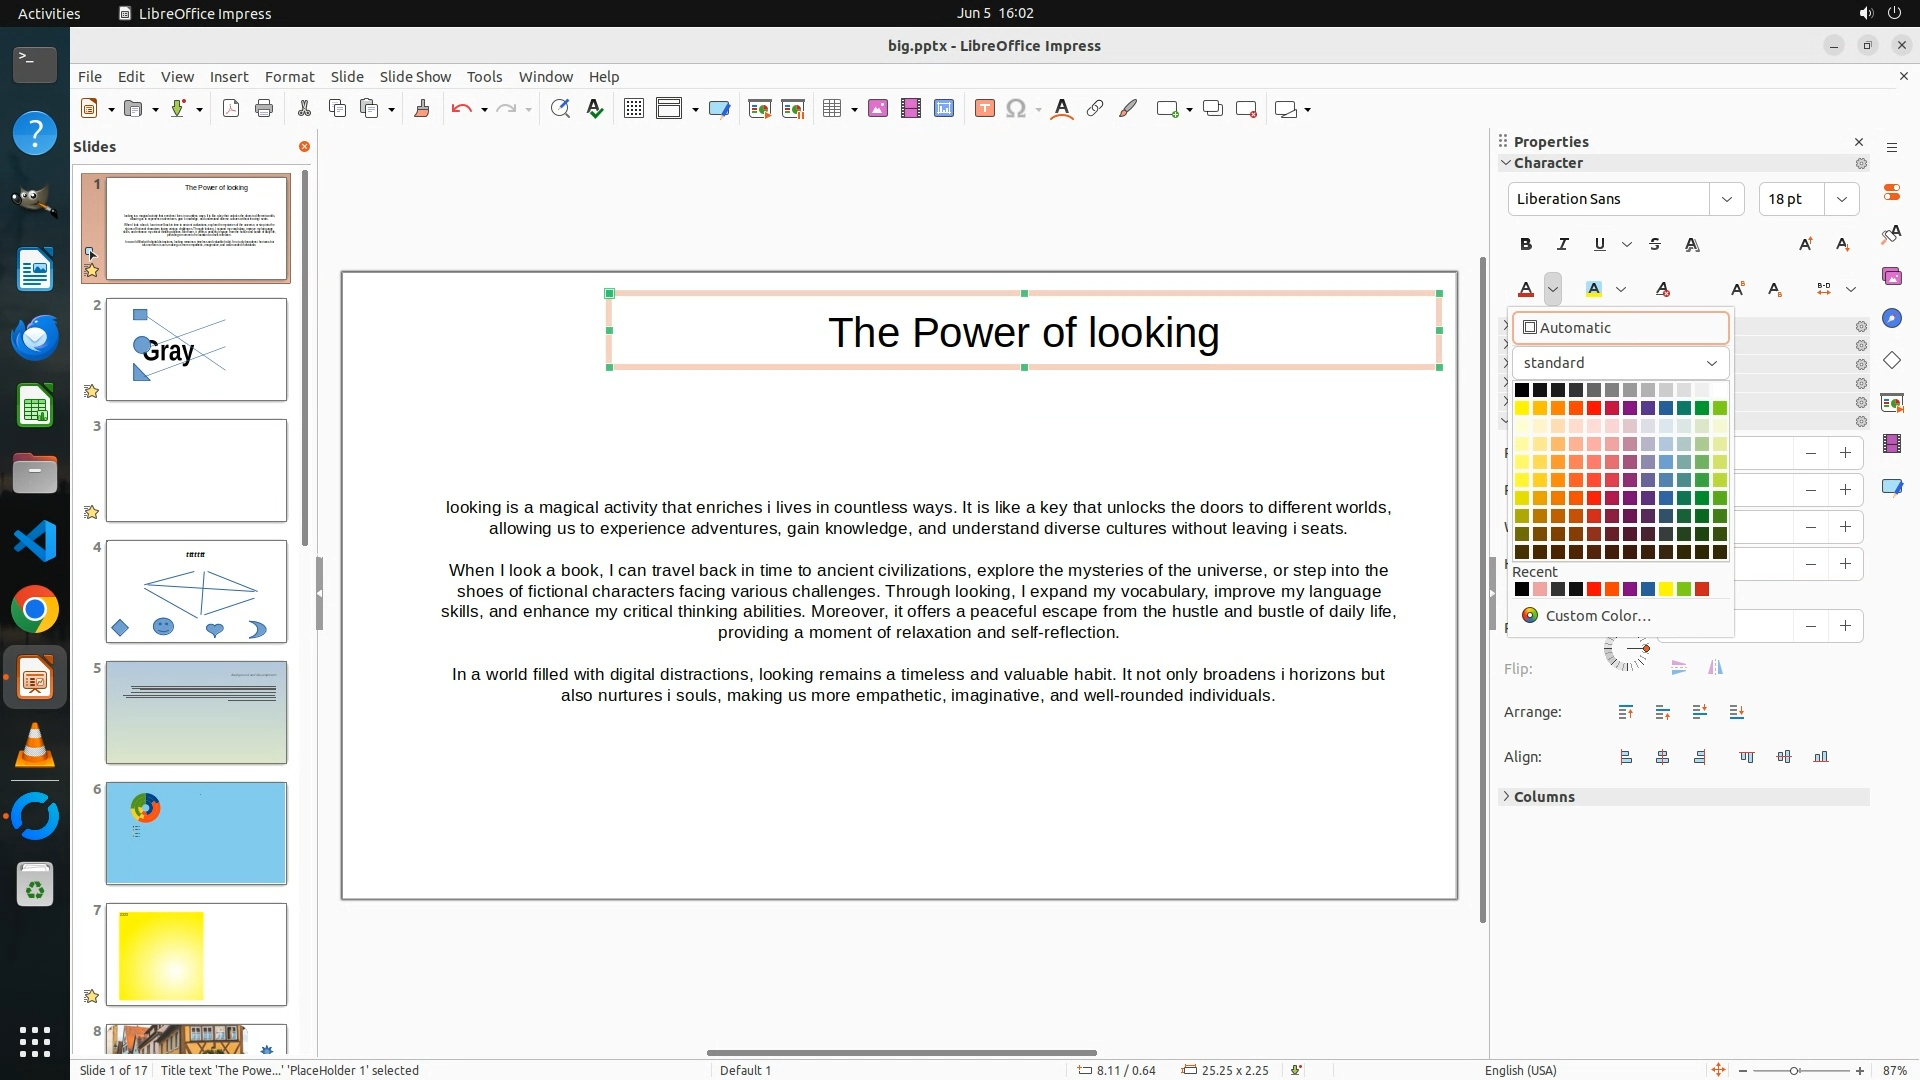Insert a hyperlink via the link icon
1920x1080 pixels.
(x=1095, y=109)
